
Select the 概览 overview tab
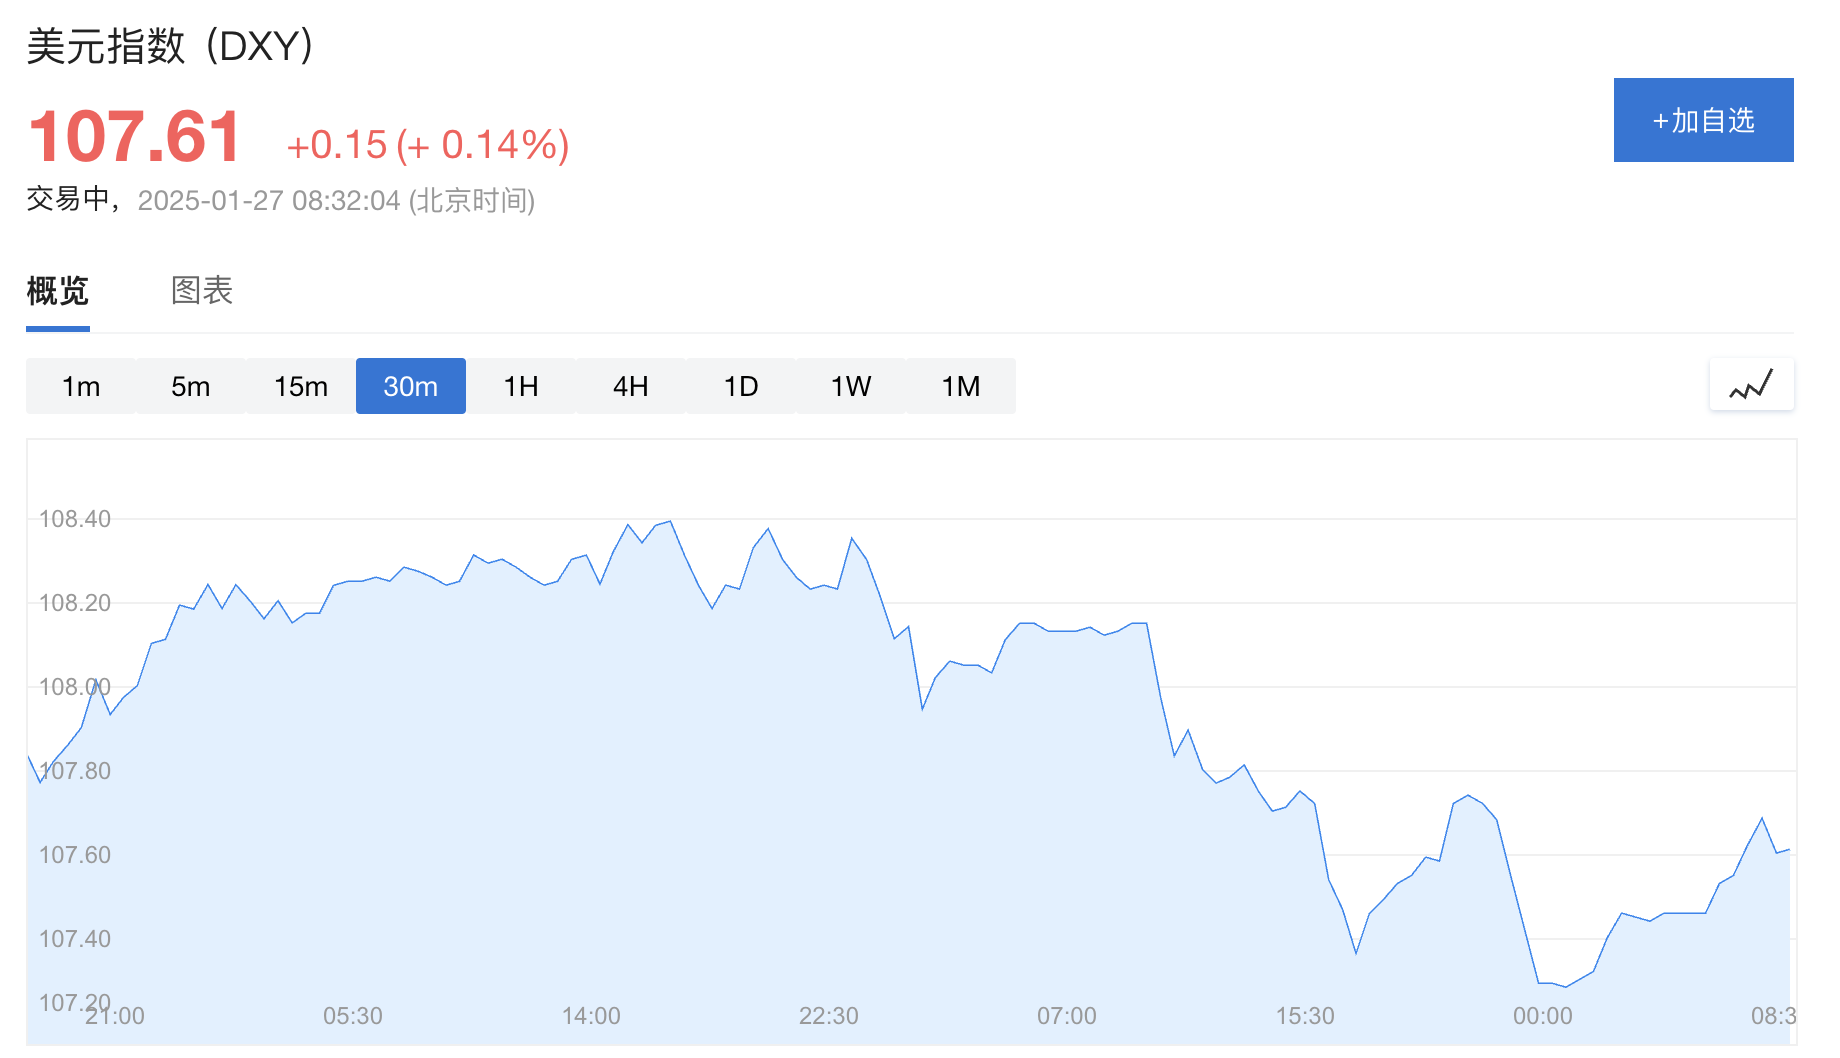58,291
